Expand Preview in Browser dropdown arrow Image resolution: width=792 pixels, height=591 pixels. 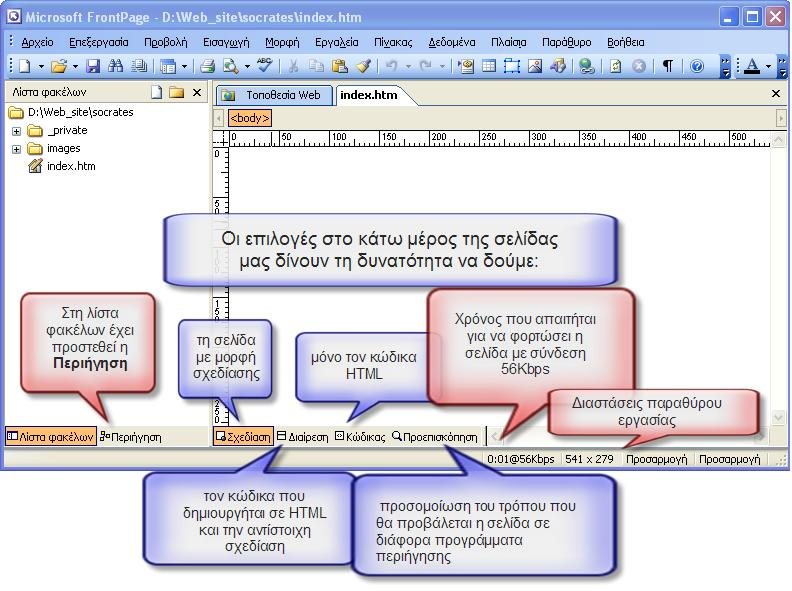click(247, 66)
